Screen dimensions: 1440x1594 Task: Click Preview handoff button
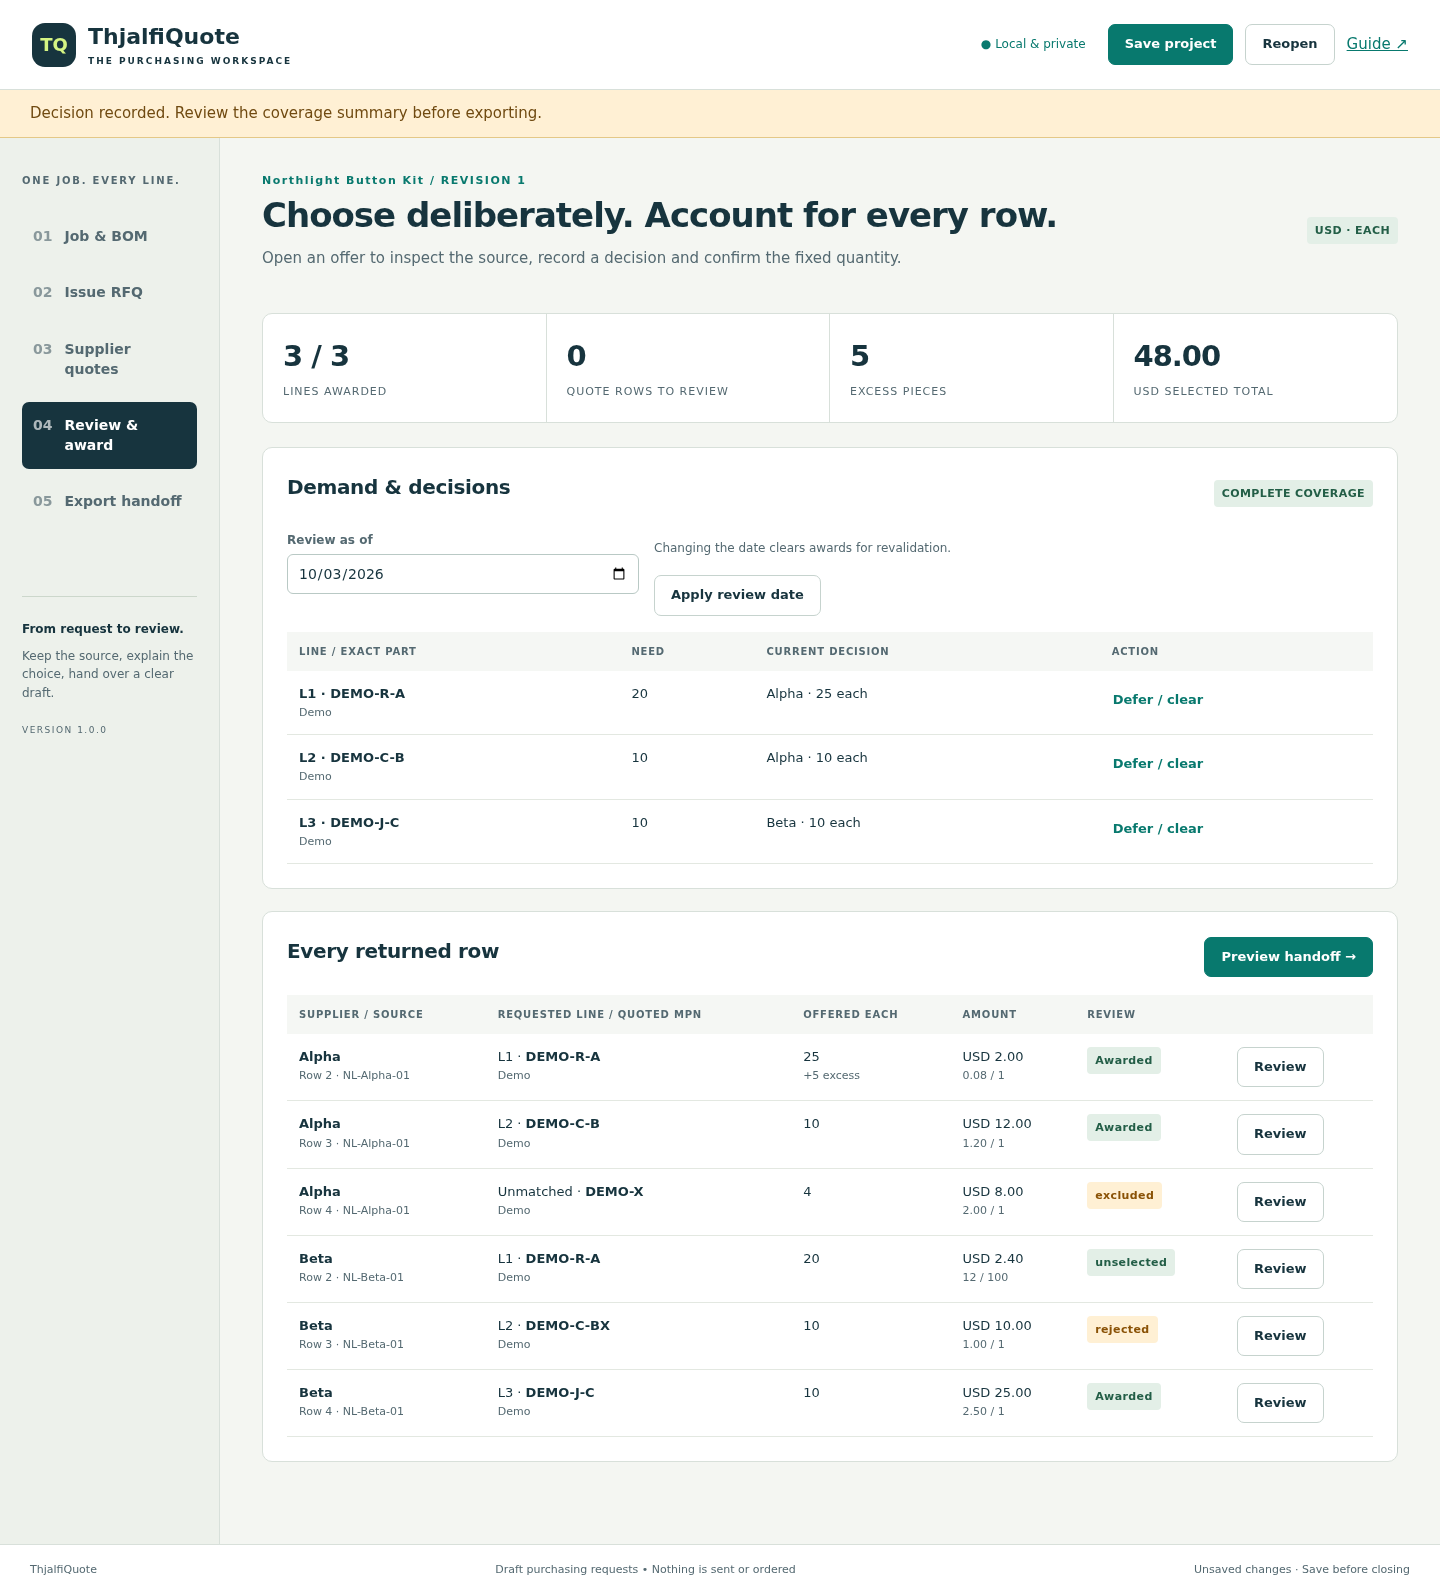(x=1288, y=957)
